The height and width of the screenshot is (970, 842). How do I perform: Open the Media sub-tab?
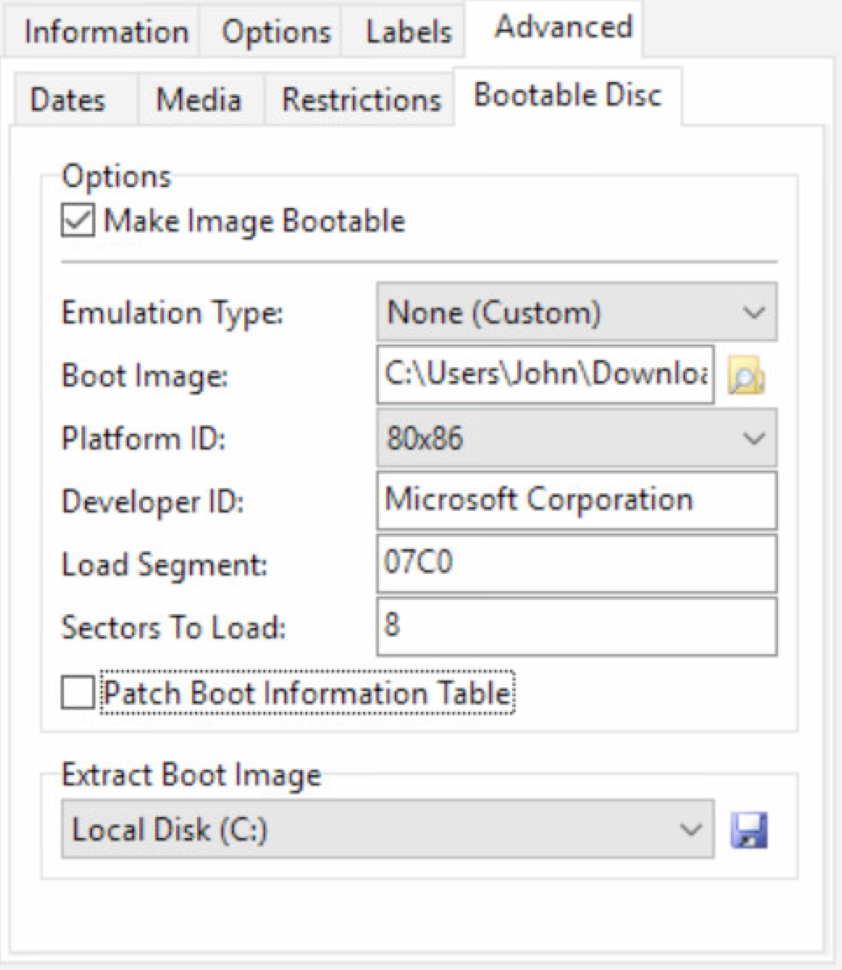[x=199, y=100]
